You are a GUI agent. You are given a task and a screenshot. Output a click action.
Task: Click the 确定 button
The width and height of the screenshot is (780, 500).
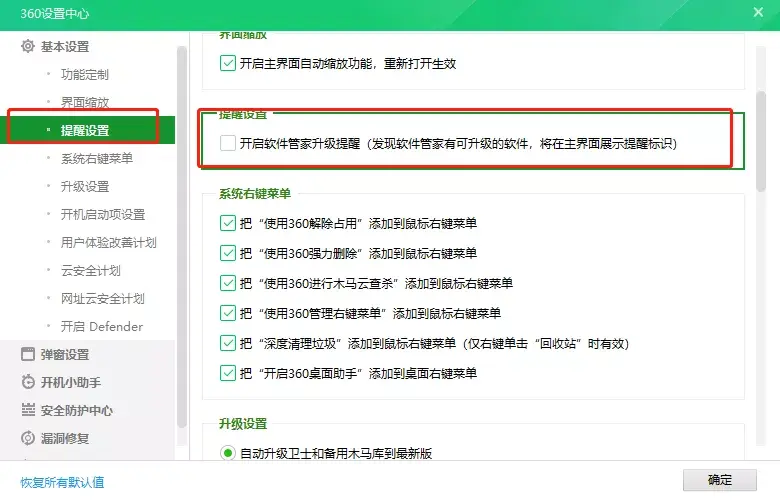[720, 480]
